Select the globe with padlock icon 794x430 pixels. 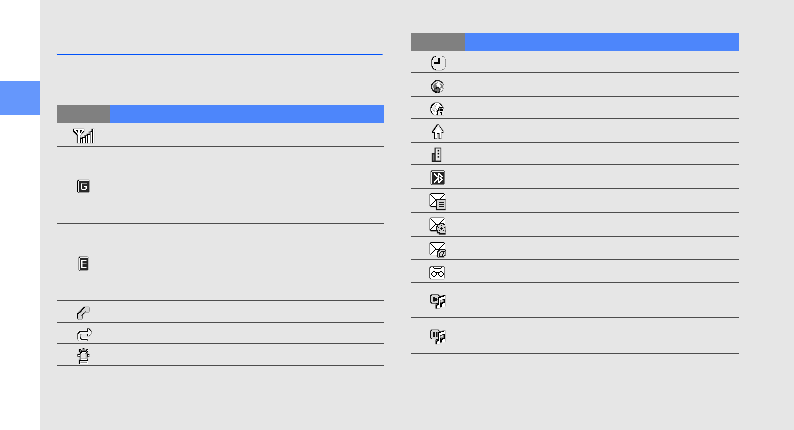point(437,109)
